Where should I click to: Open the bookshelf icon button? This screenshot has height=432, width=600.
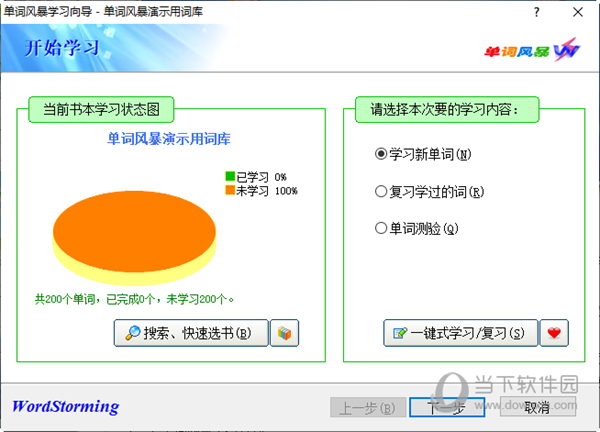pos(284,333)
